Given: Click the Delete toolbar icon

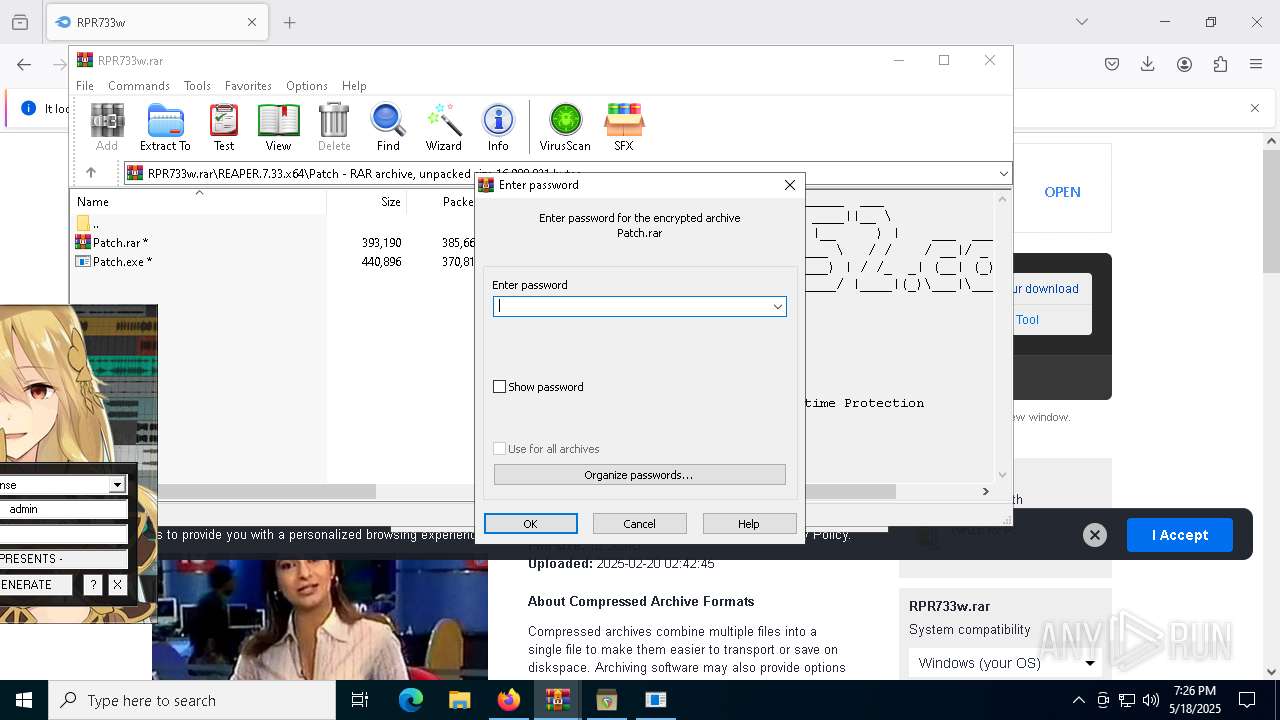Looking at the screenshot, I should click(x=334, y=127).
